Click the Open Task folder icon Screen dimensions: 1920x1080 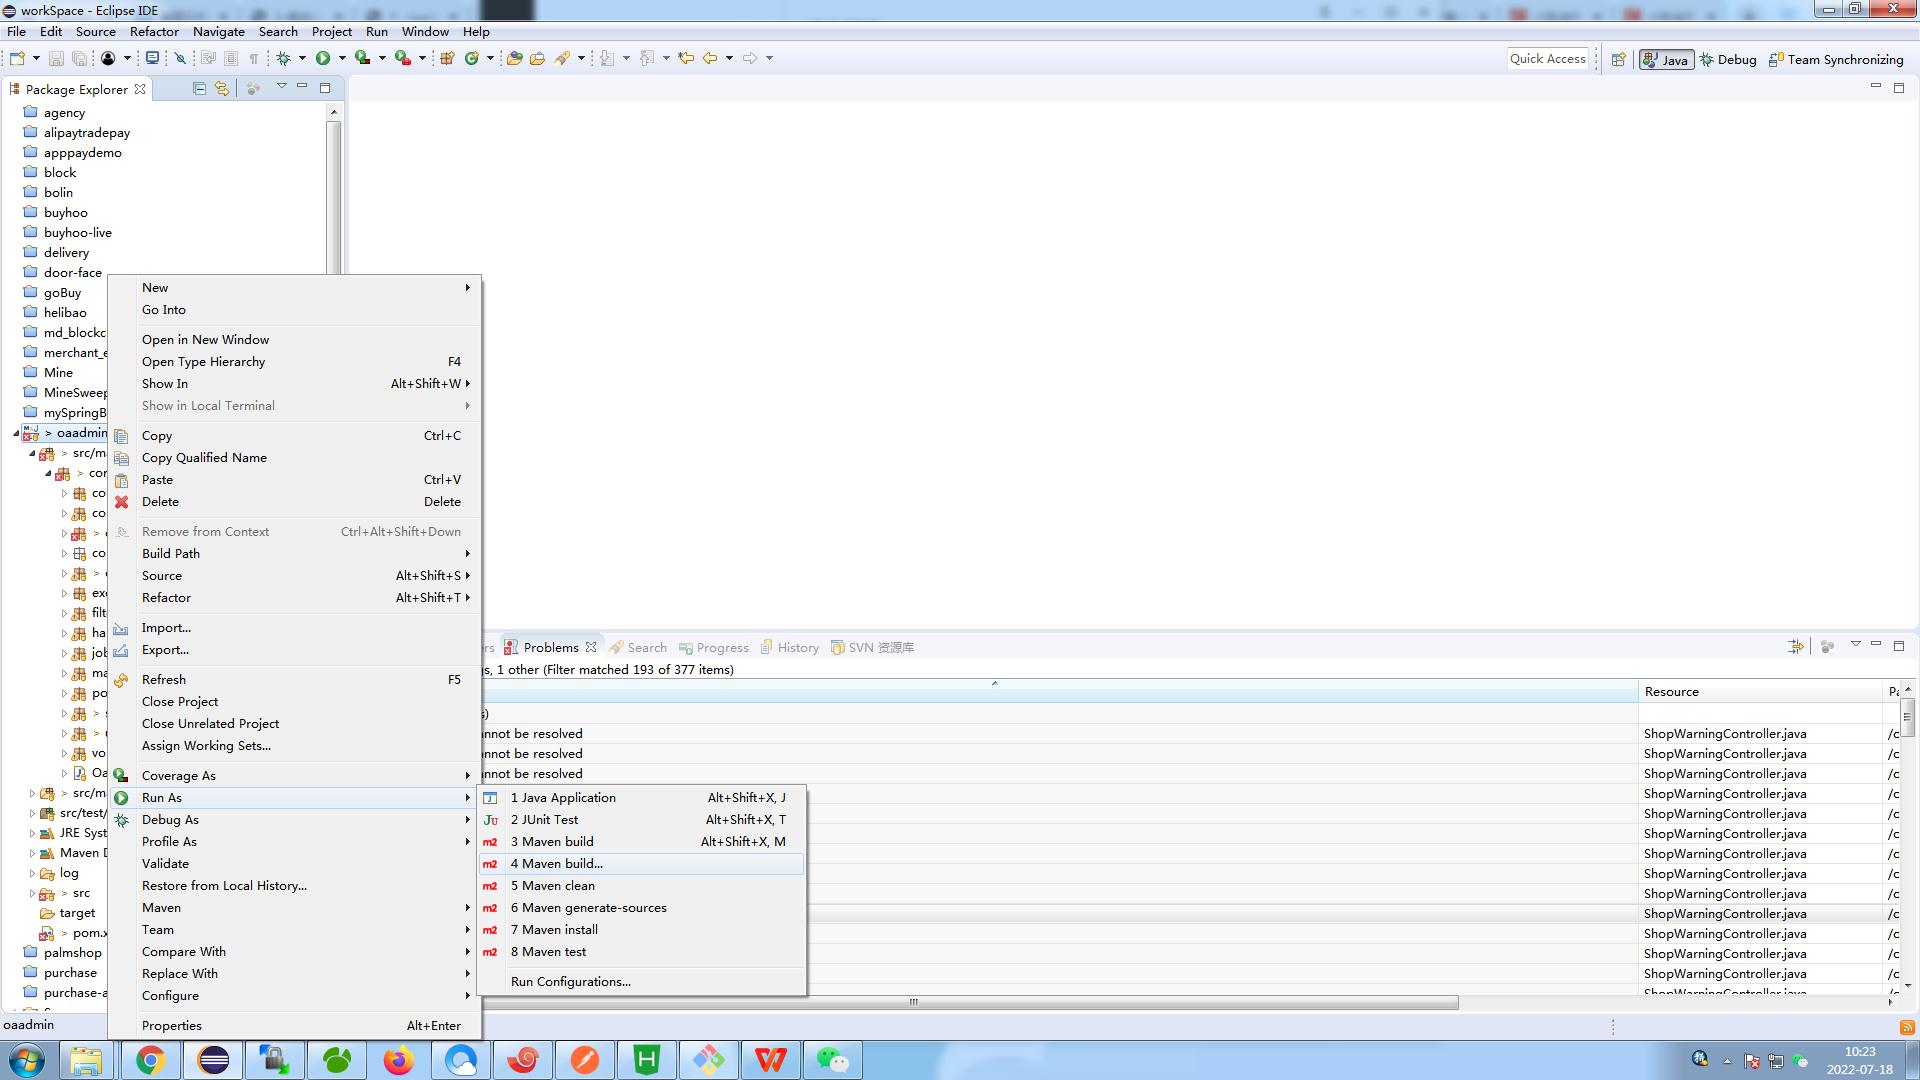click(x=537, y=58)
